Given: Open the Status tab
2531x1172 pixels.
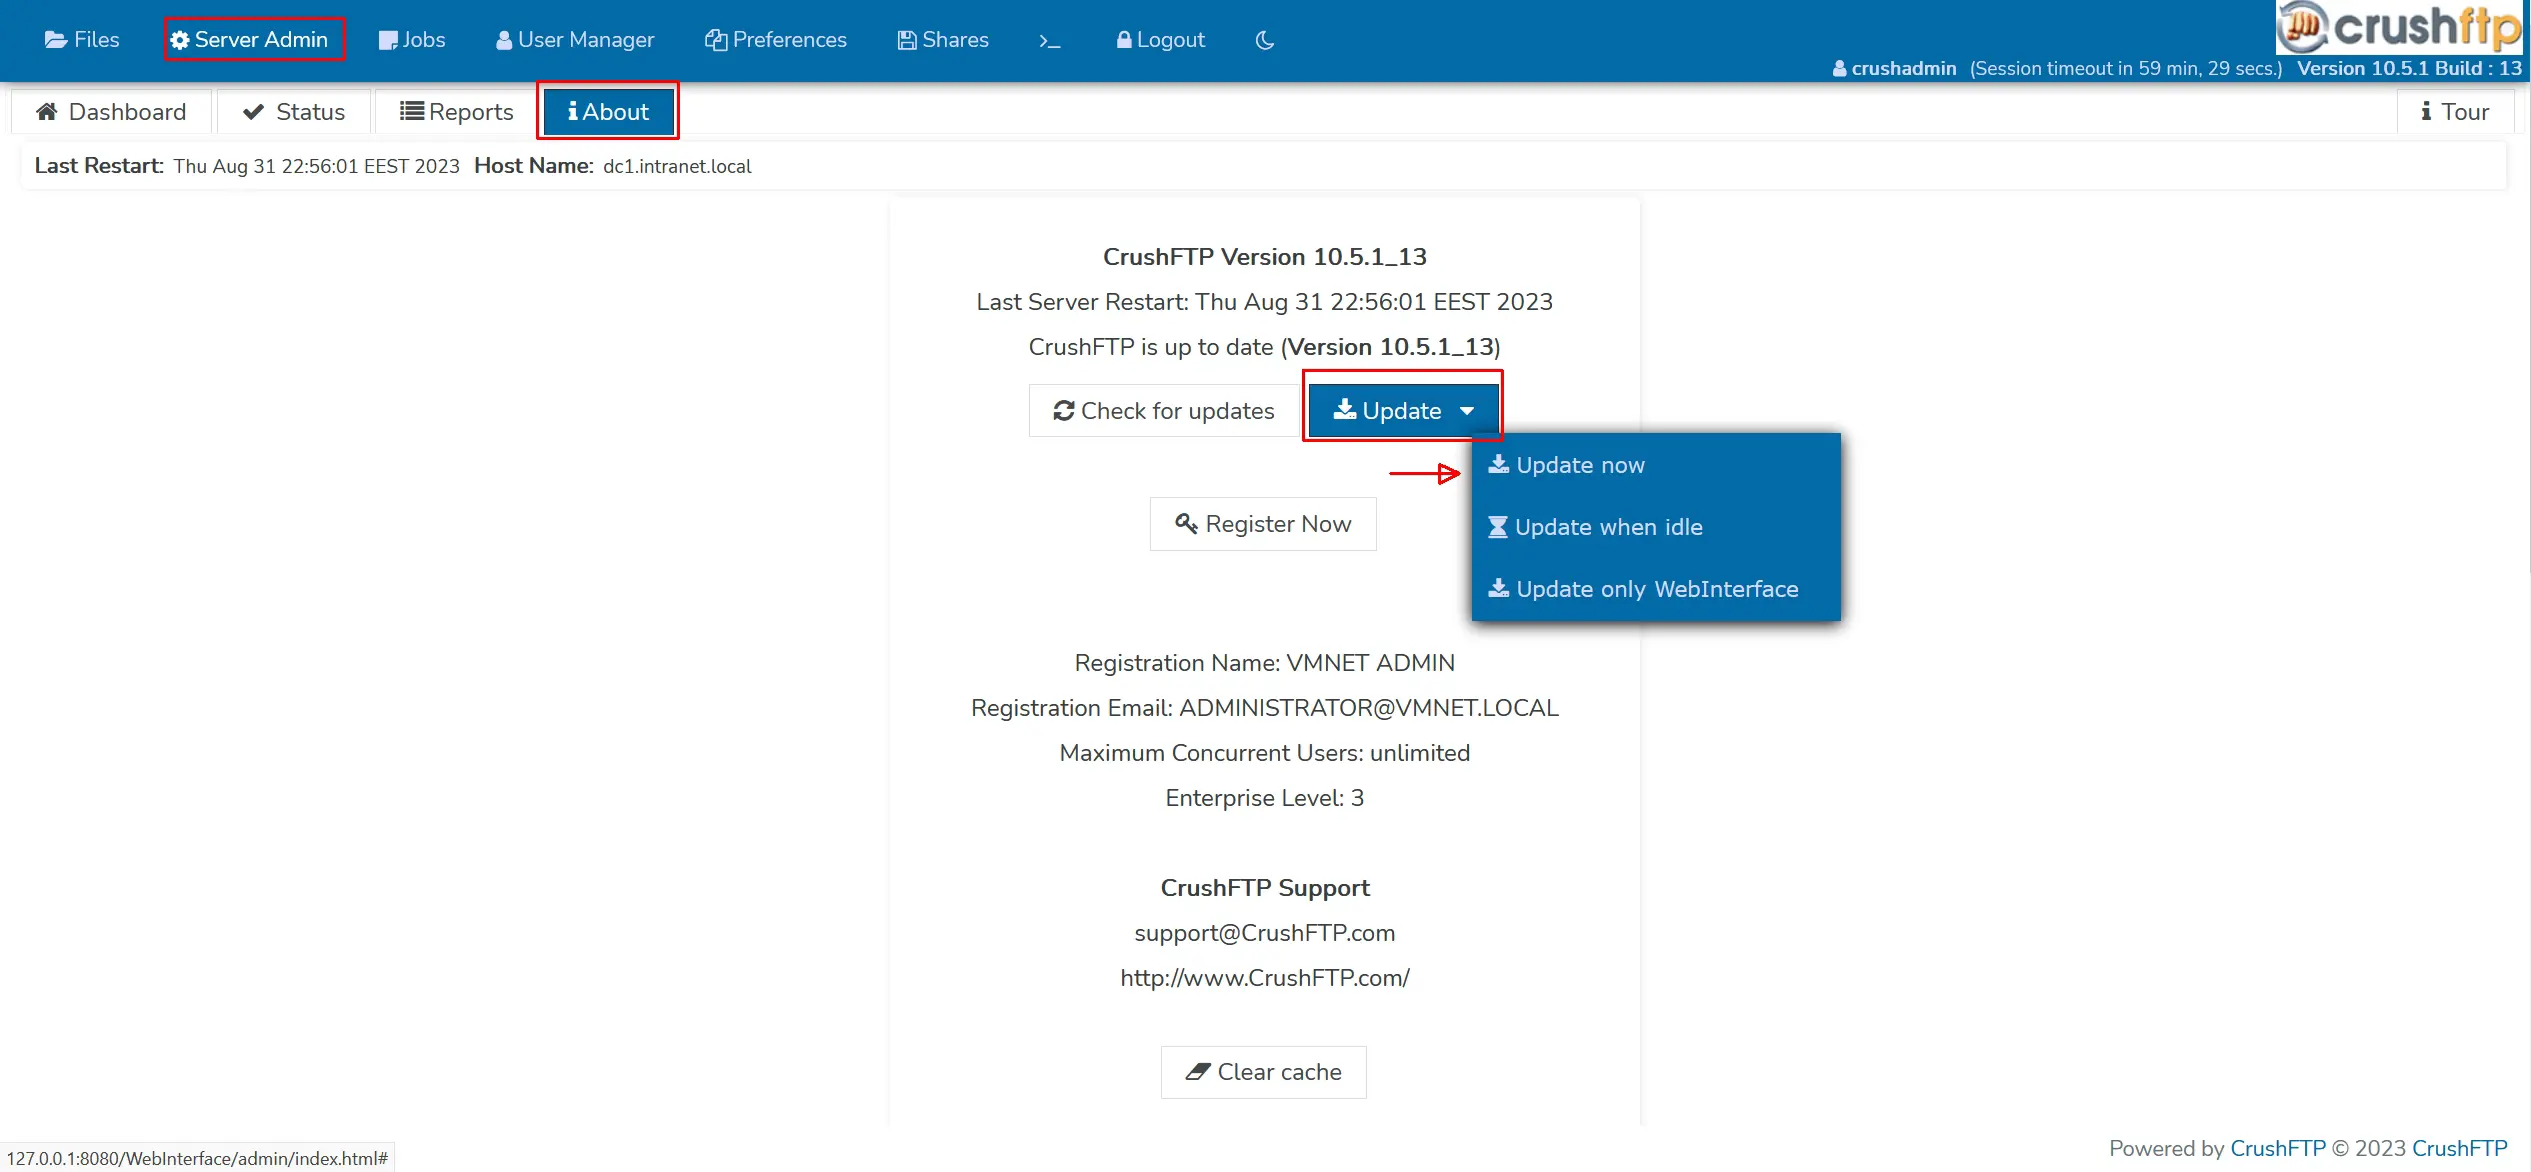Looking at the screenshot, I should click(x=294, y=112).
